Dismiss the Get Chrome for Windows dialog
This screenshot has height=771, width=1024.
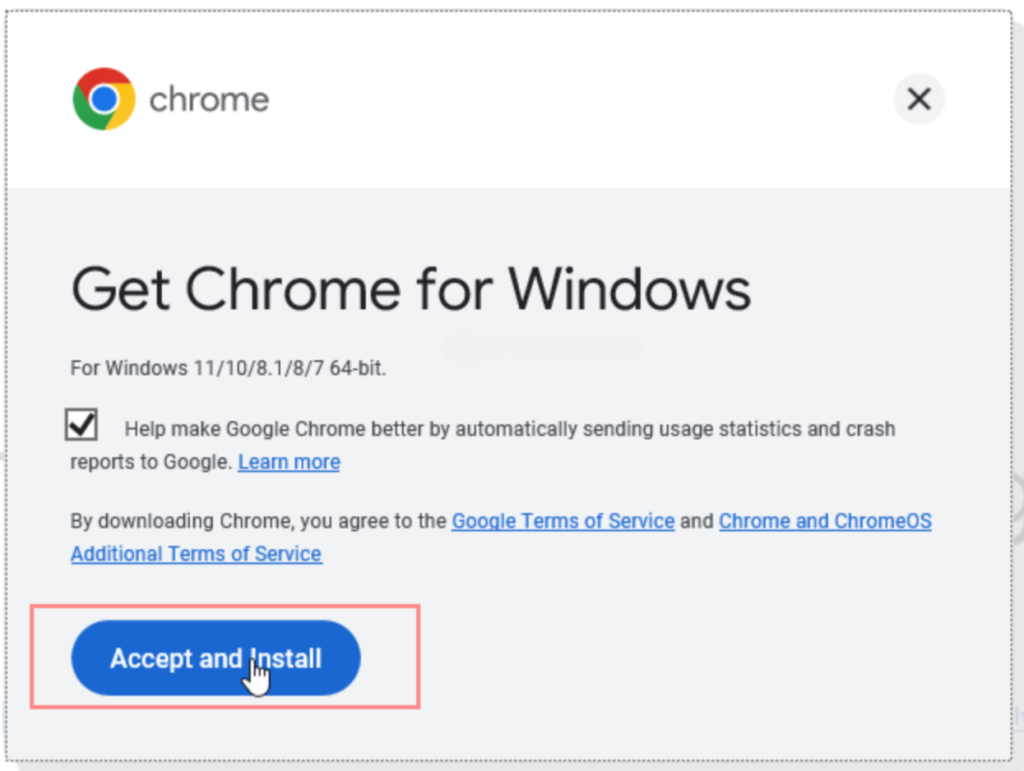pyautogui.click(x=918, y=98)
